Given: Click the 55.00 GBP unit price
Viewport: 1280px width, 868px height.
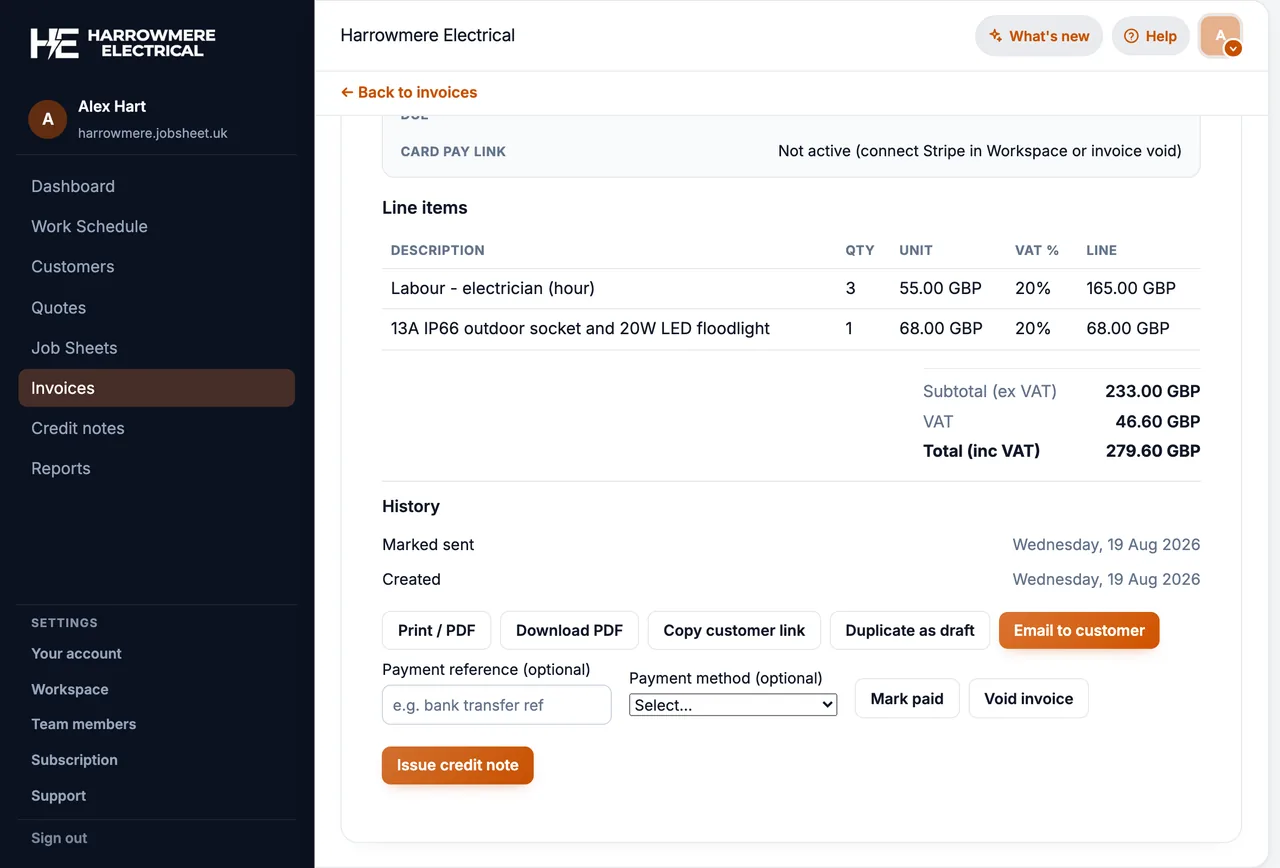Looking at the screenshot, I should point(940,288).
